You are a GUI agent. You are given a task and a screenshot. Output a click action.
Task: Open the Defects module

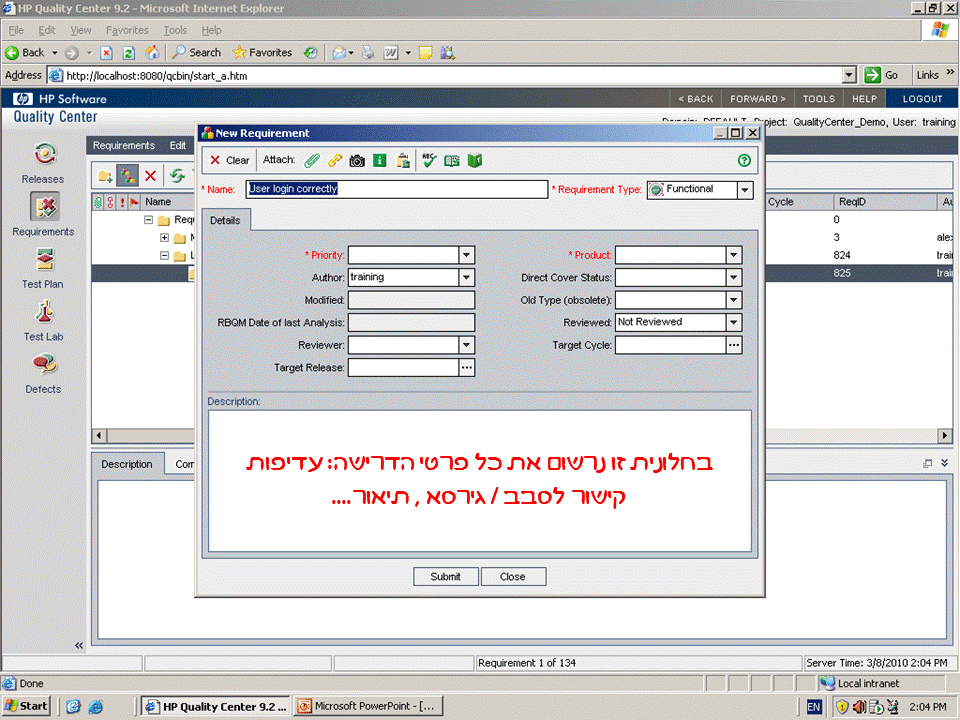[x=43, y=373]
